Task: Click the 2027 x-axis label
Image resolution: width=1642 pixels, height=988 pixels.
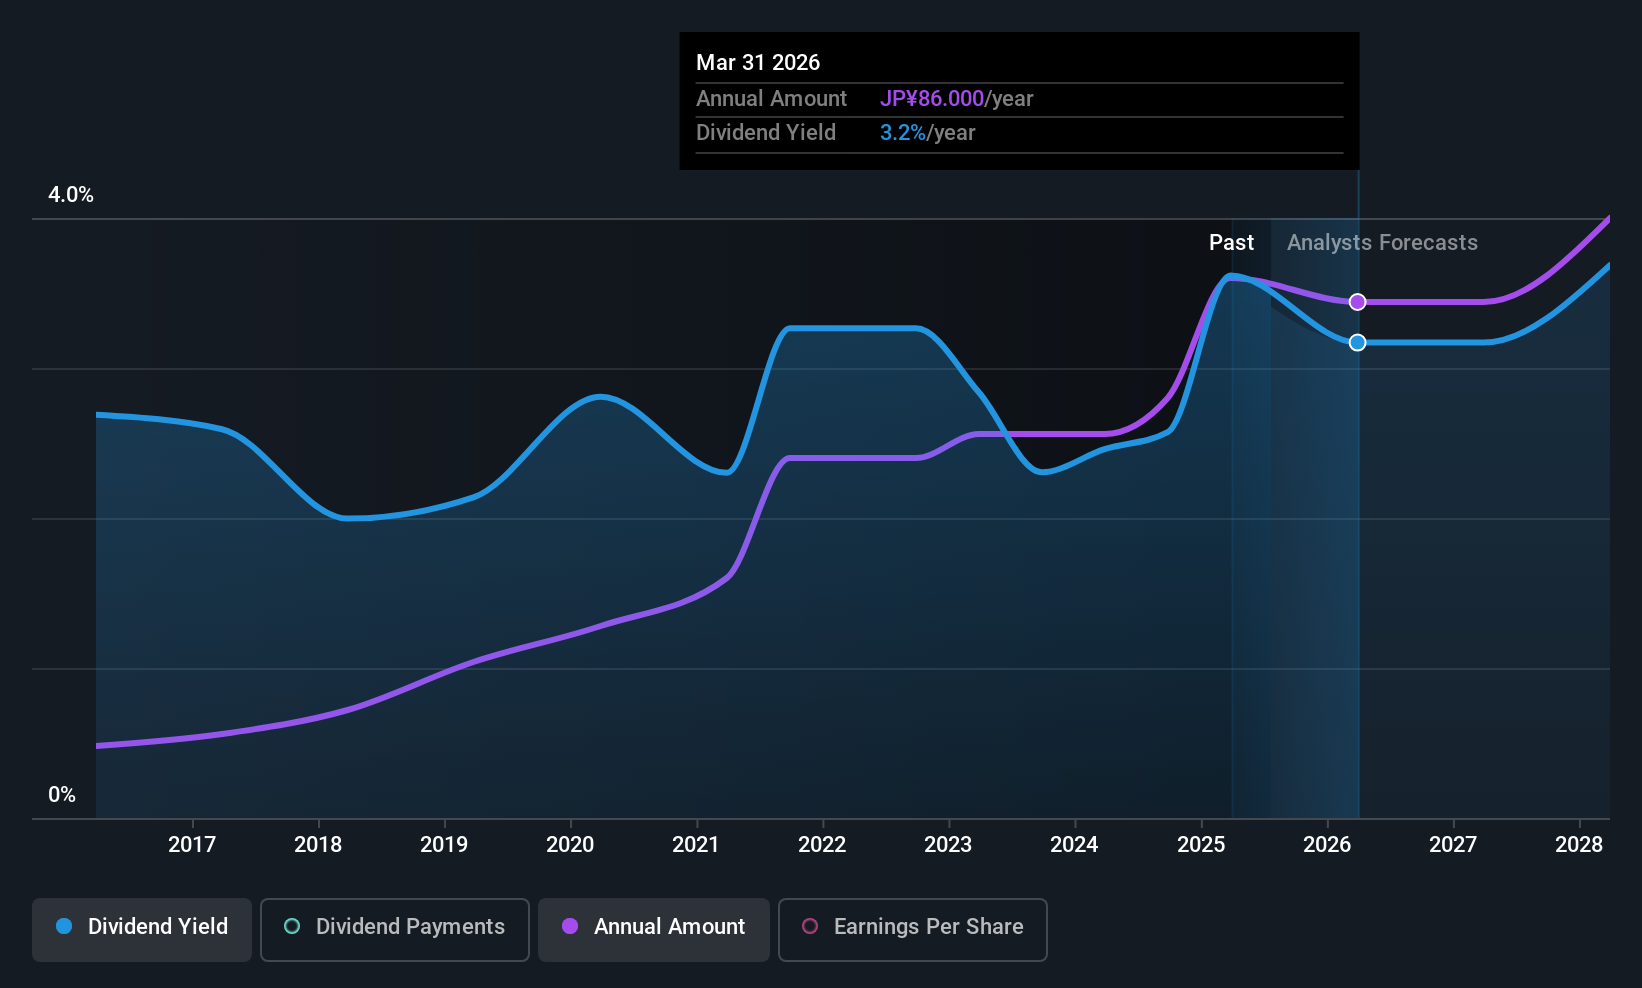Action: 1453,845
